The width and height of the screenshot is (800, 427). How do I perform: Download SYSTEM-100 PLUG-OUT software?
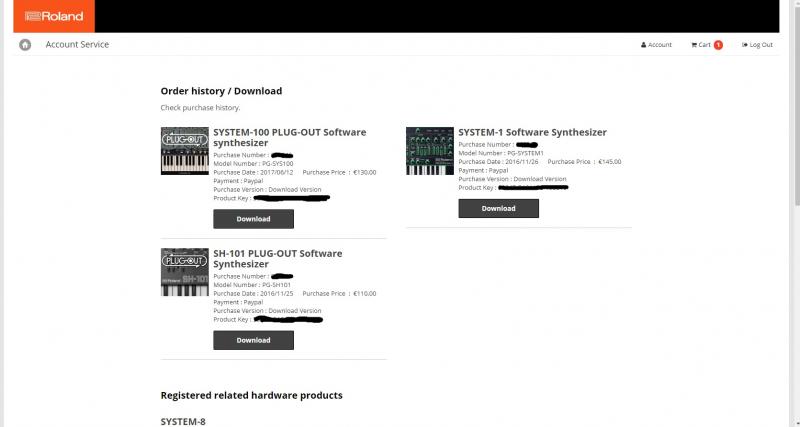[x=254, y=219]
